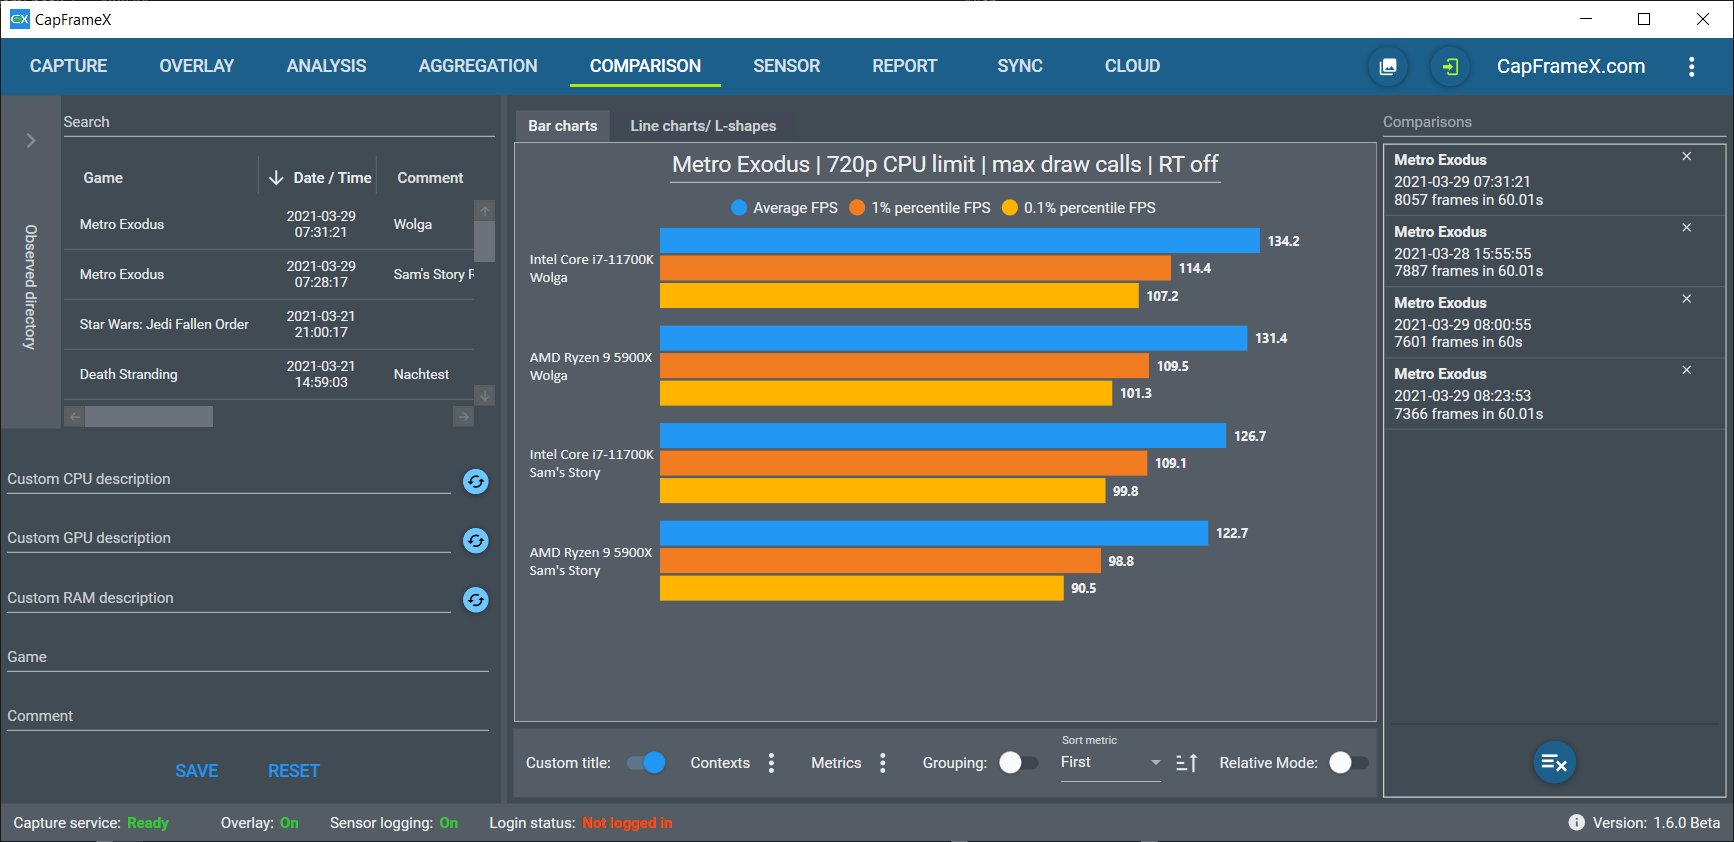Screen dimensions: 1734x842
Task: Clear all comparisons with the list-remove button
Action: [x=1554, y=763]
